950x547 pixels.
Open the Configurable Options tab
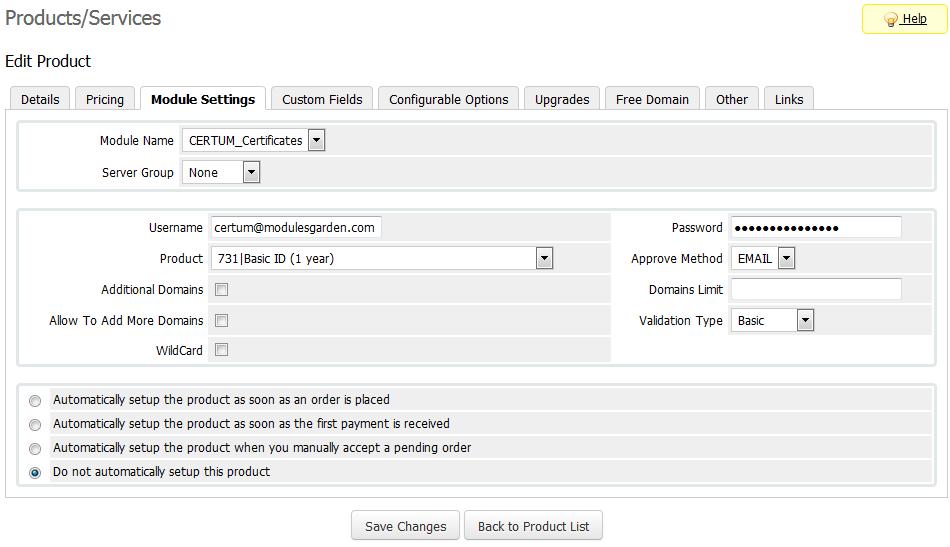click(x=448, y=99)
